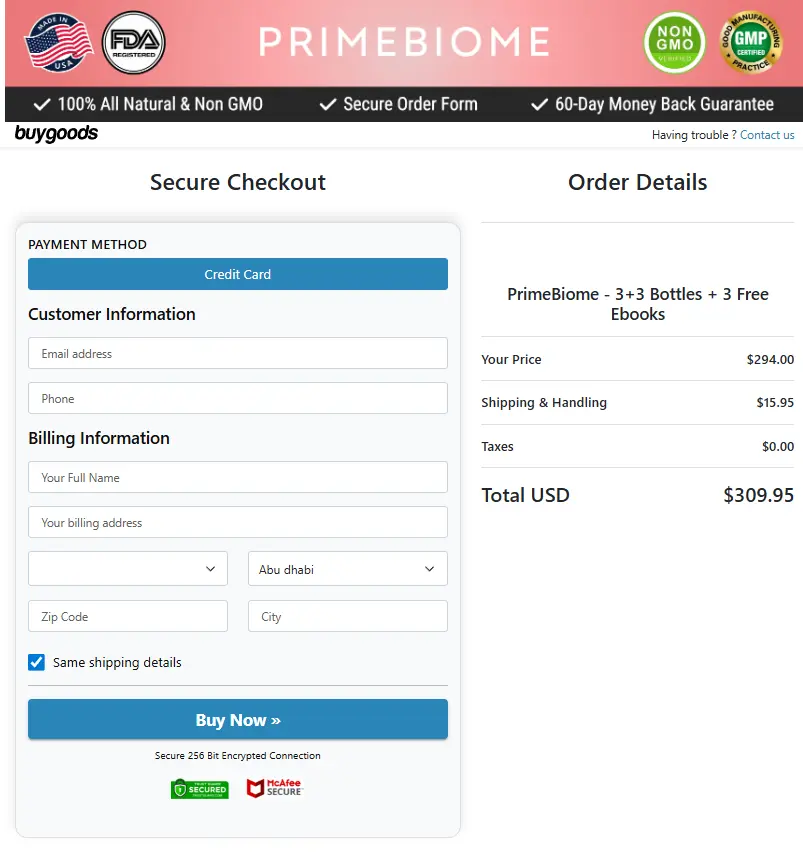The image size is (803, 853).
Task: Click the Zip Code field
Action: 127,616
